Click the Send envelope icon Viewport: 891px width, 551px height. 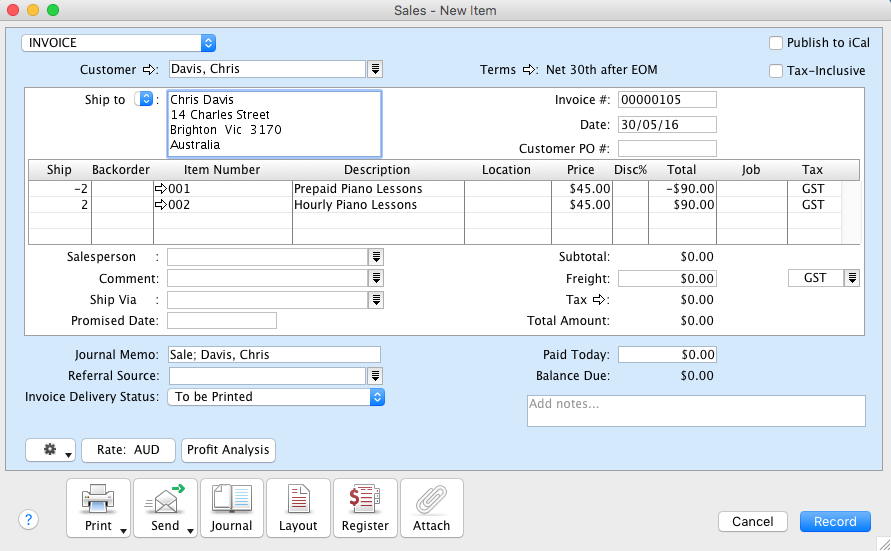point(165,500)
